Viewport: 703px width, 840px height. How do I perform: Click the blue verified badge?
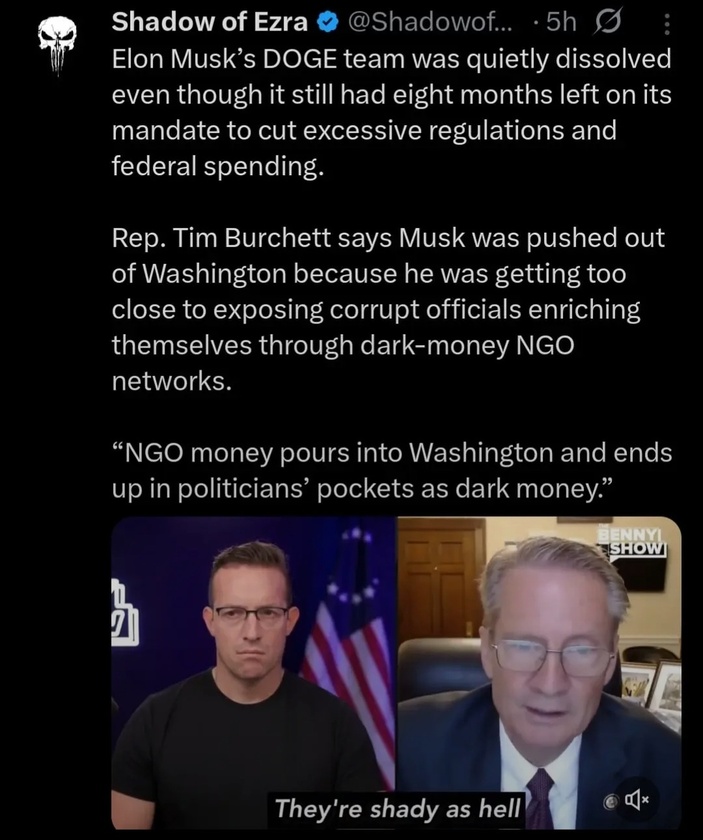327,22
